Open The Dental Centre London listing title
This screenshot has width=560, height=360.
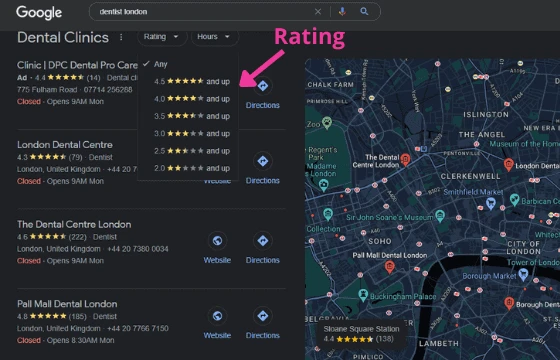pyautogui.click(x=74, y=224)
